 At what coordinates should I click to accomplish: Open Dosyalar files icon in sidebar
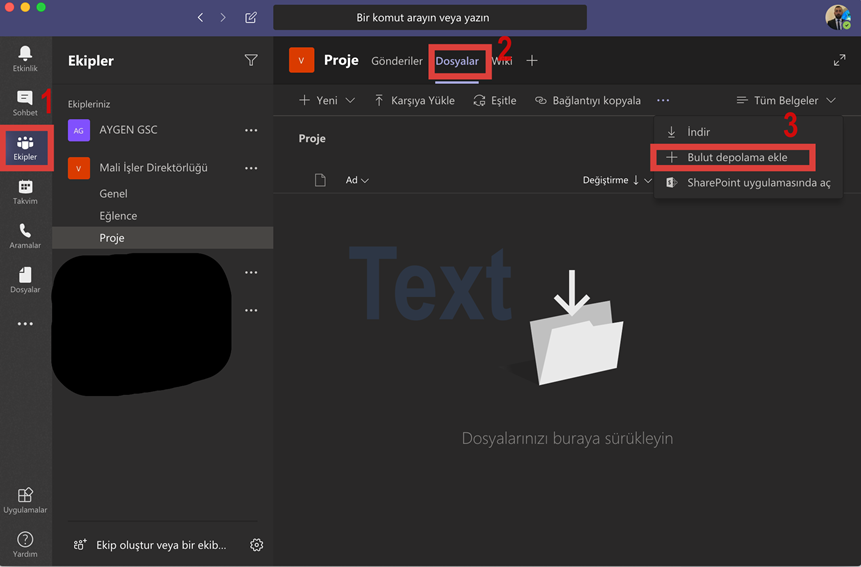point(25,279)
